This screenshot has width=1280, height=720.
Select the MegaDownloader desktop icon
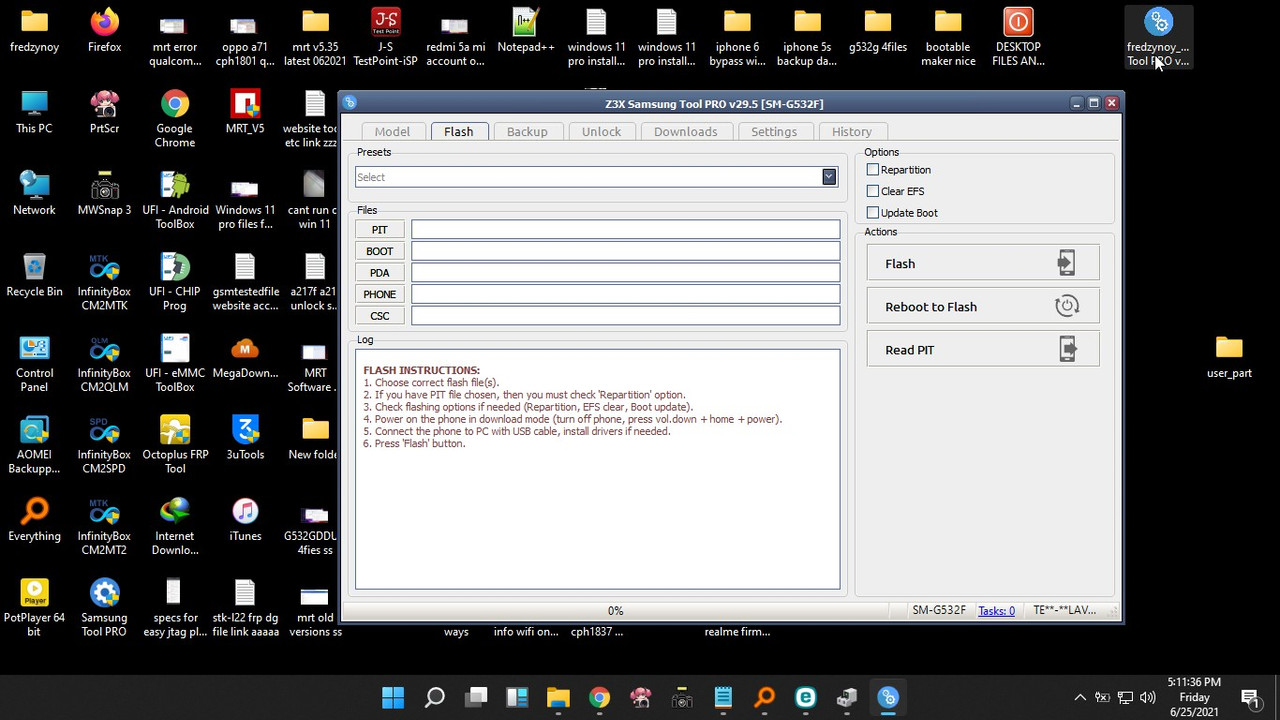click(245, 357)
